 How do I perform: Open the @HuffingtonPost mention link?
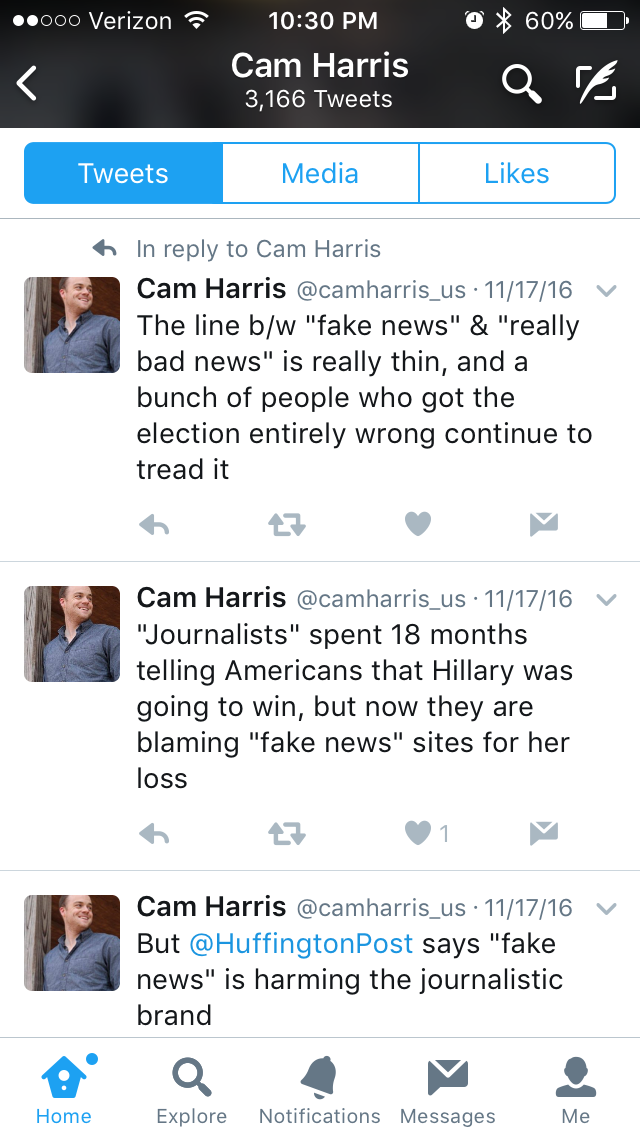click(301, 944)
